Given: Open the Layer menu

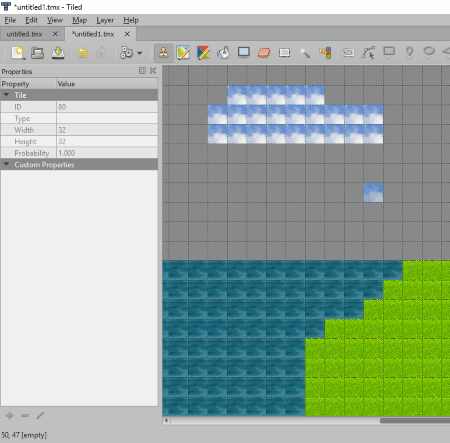Looking at the screenshot, I should pyautogui.click(x=105, y=20).
